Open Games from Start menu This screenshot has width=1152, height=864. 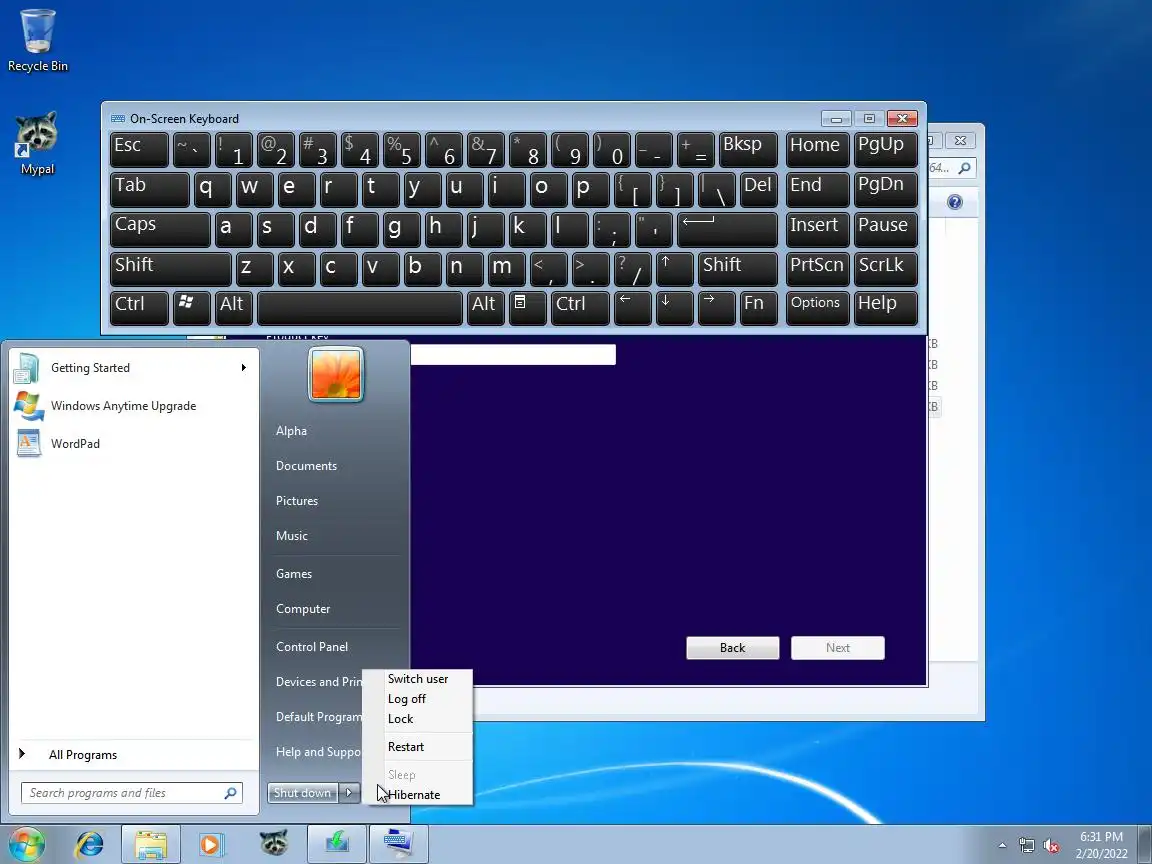click(294, 574)
